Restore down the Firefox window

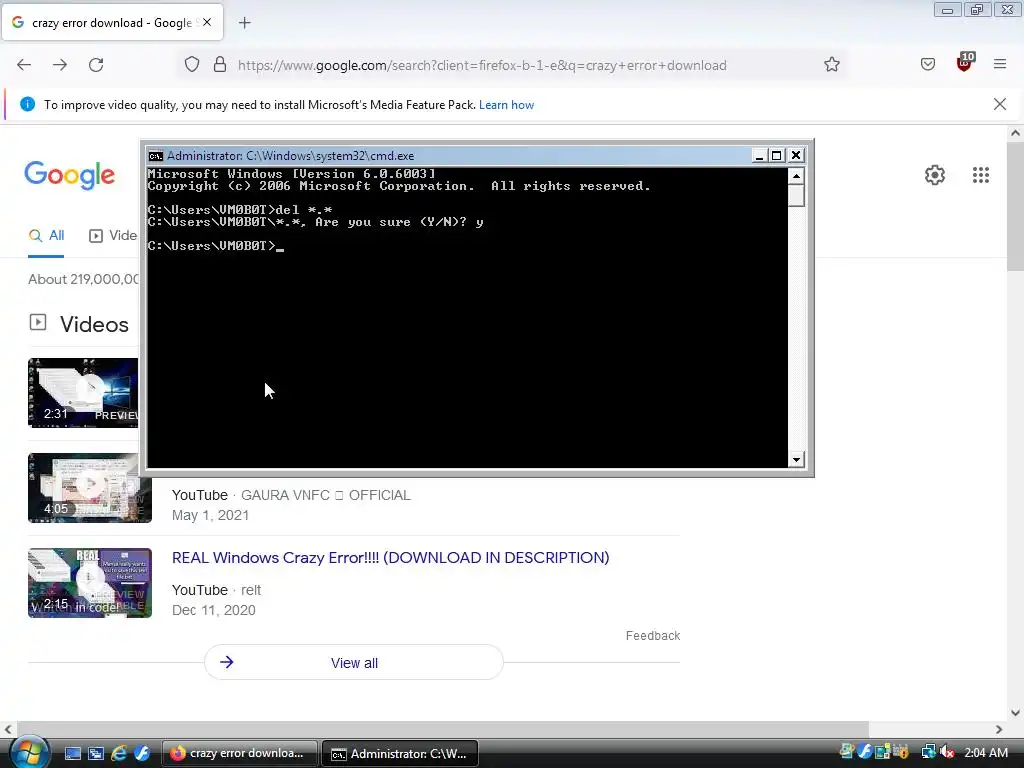977,9
